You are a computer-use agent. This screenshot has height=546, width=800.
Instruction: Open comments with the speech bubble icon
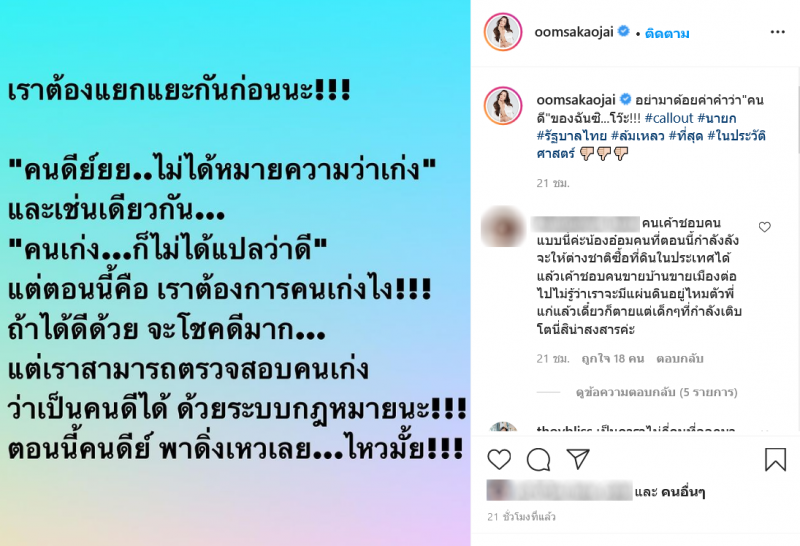coord(538,459)
